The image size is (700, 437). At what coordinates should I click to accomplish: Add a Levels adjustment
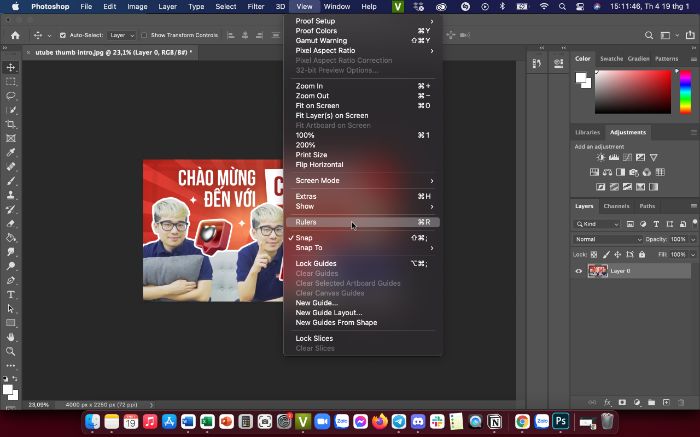point(614,158)
